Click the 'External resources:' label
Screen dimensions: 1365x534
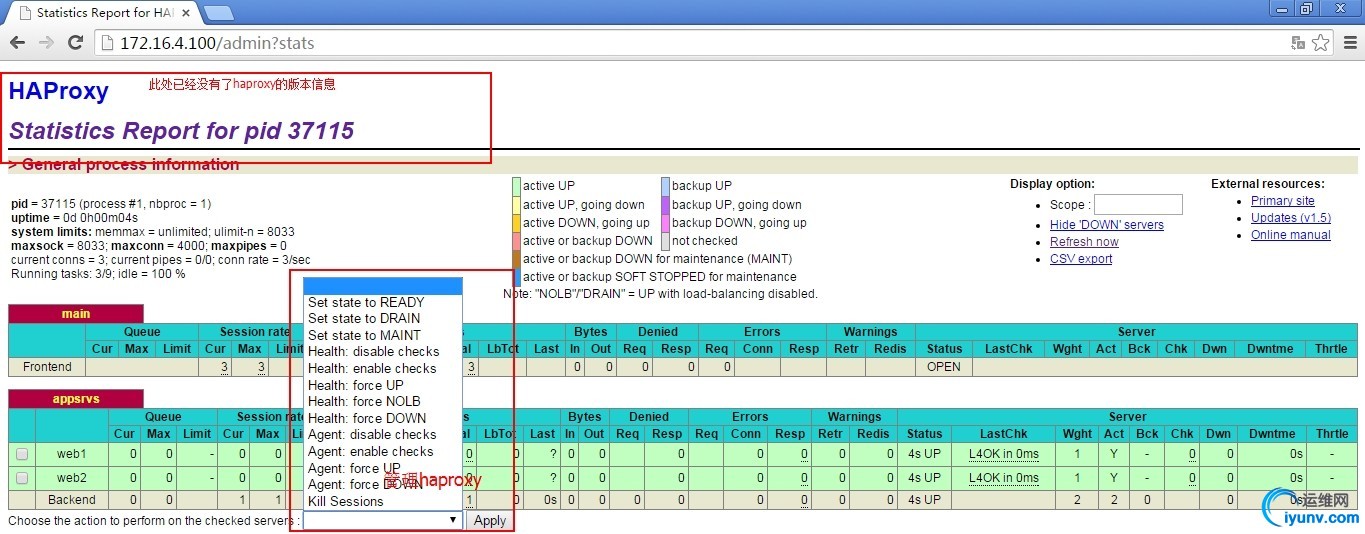pos(1268,184)
